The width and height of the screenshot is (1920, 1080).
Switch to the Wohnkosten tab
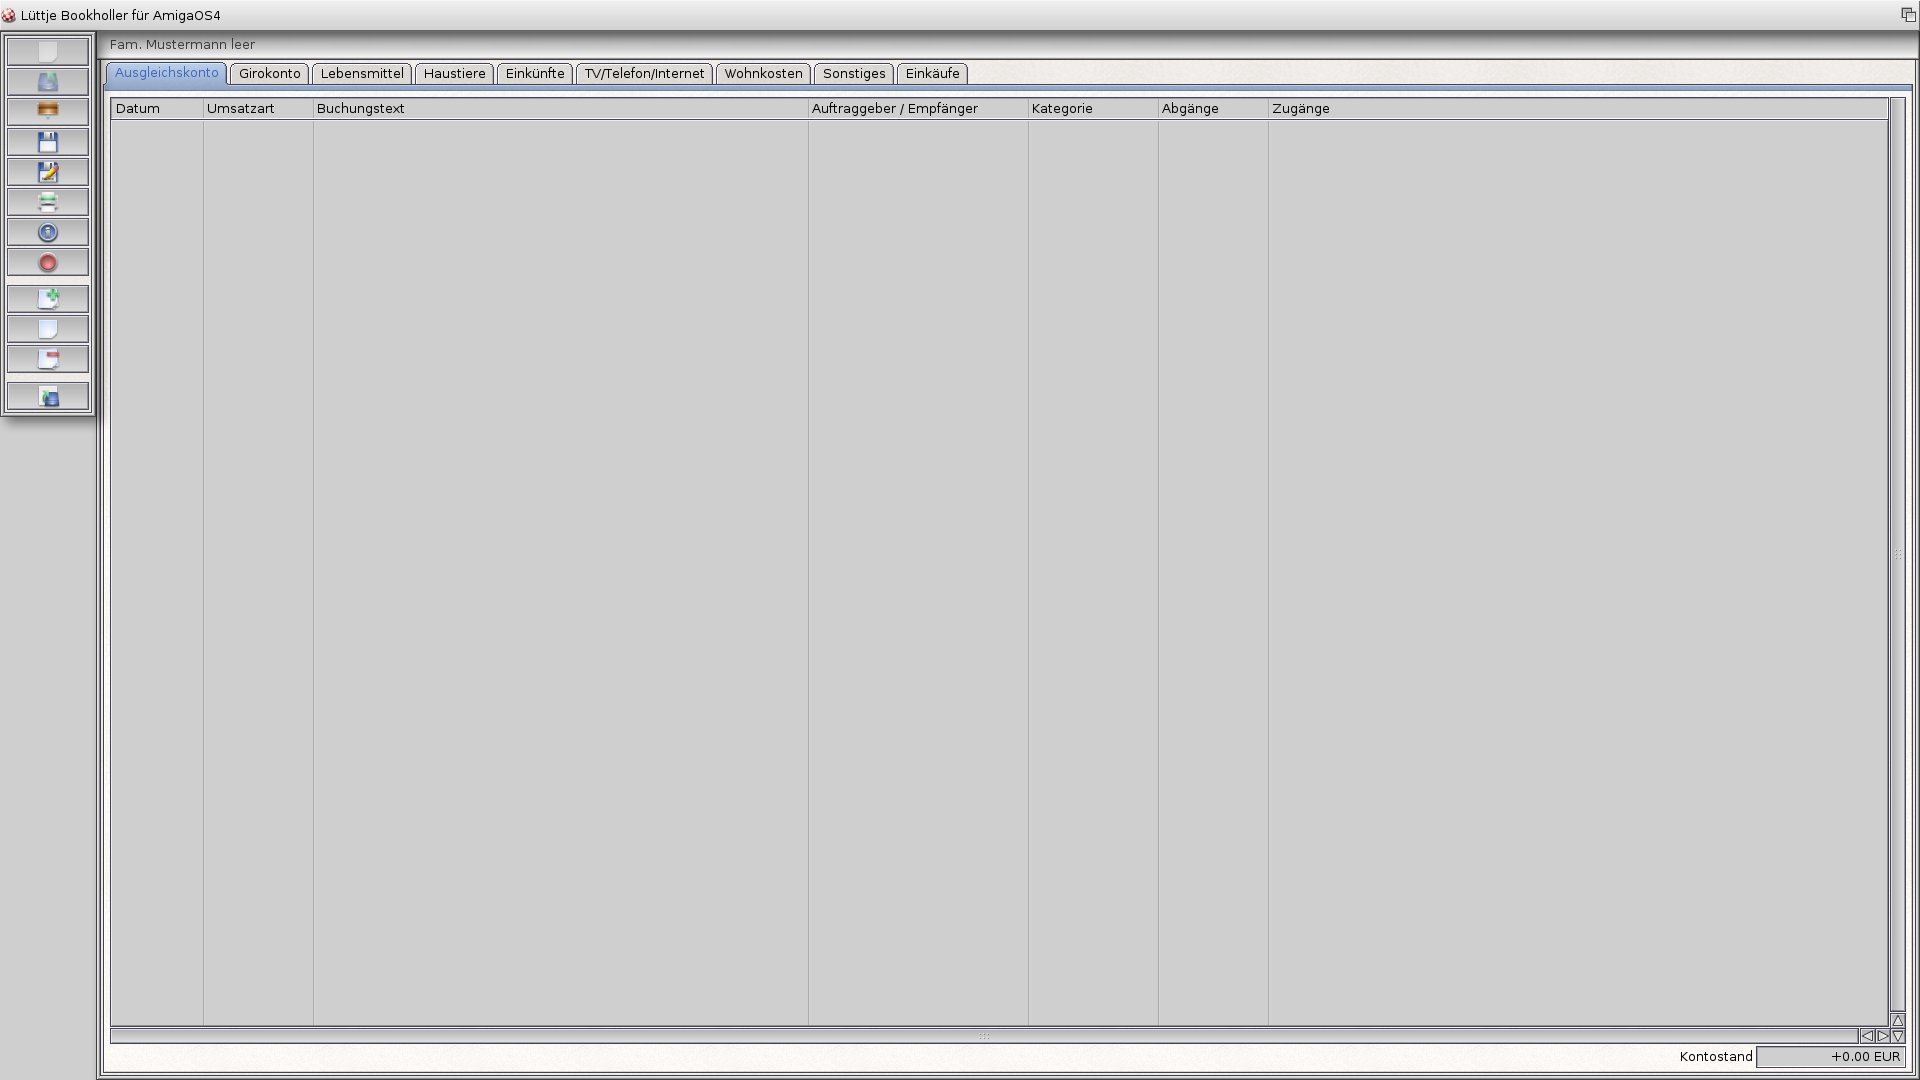pos(763,74)
